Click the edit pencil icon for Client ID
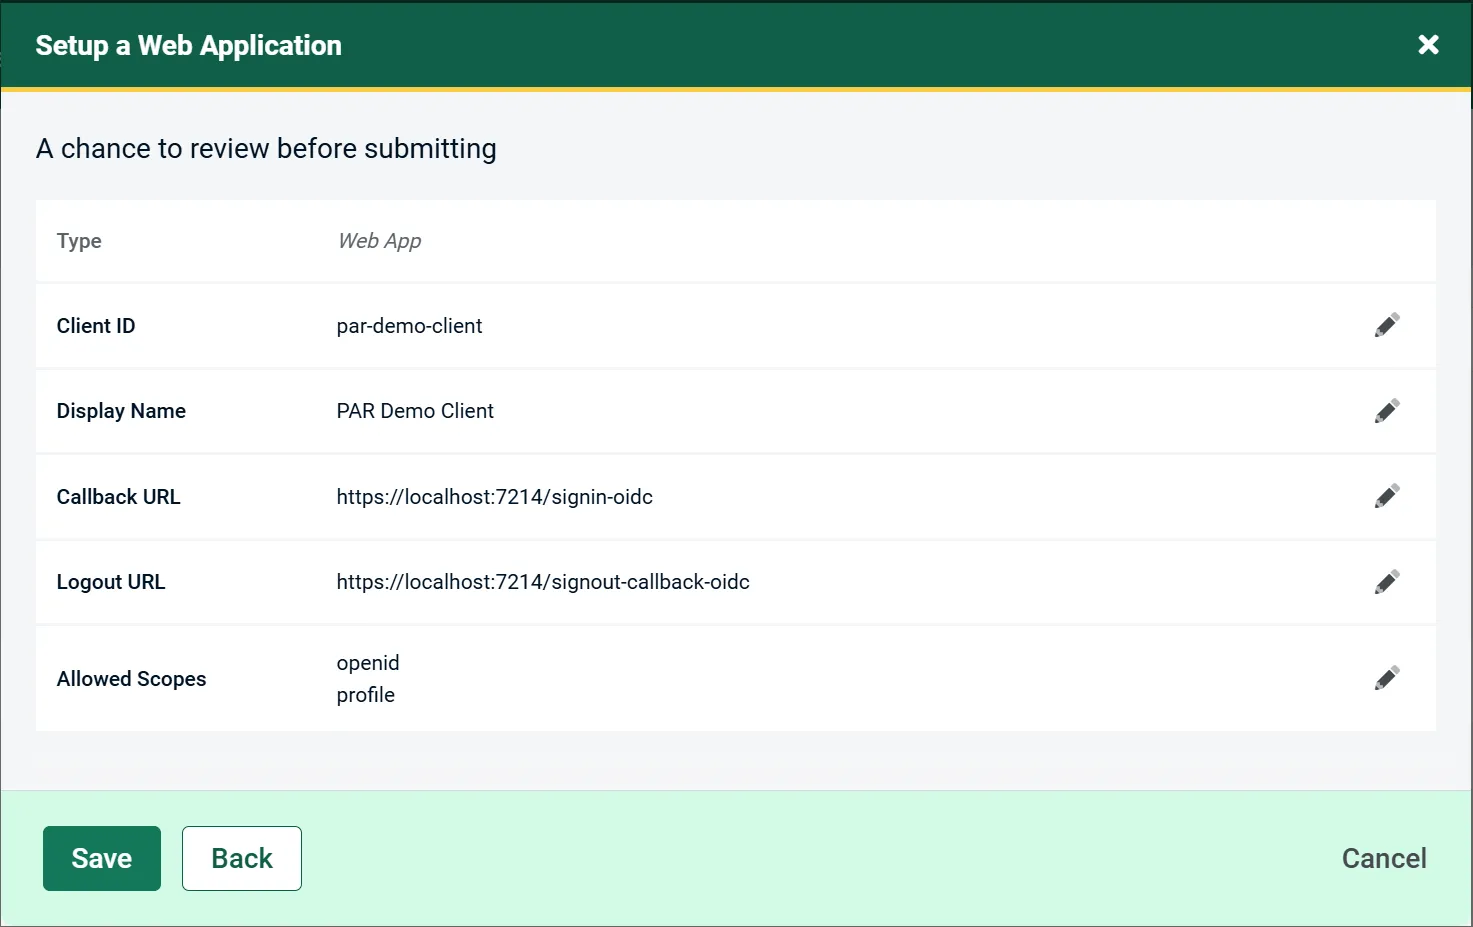This screenshot has width=1473, height=927. click(1387, 324)
